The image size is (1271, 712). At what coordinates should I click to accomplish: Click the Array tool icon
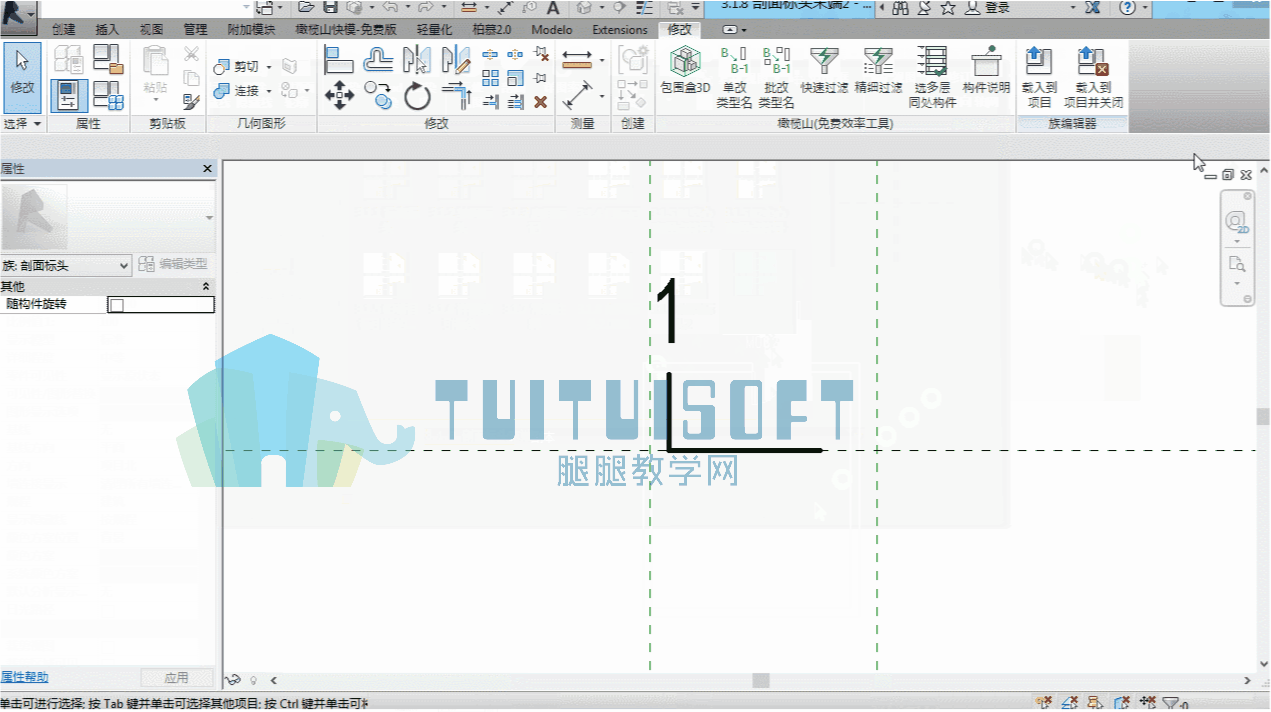point(490,77)
